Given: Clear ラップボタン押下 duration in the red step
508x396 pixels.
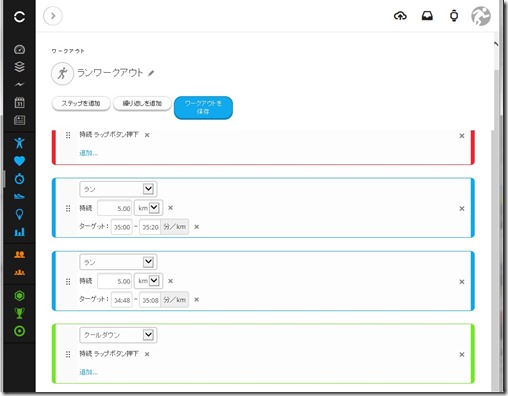Looking at the screenshot, I should click(x=147, y=135).
